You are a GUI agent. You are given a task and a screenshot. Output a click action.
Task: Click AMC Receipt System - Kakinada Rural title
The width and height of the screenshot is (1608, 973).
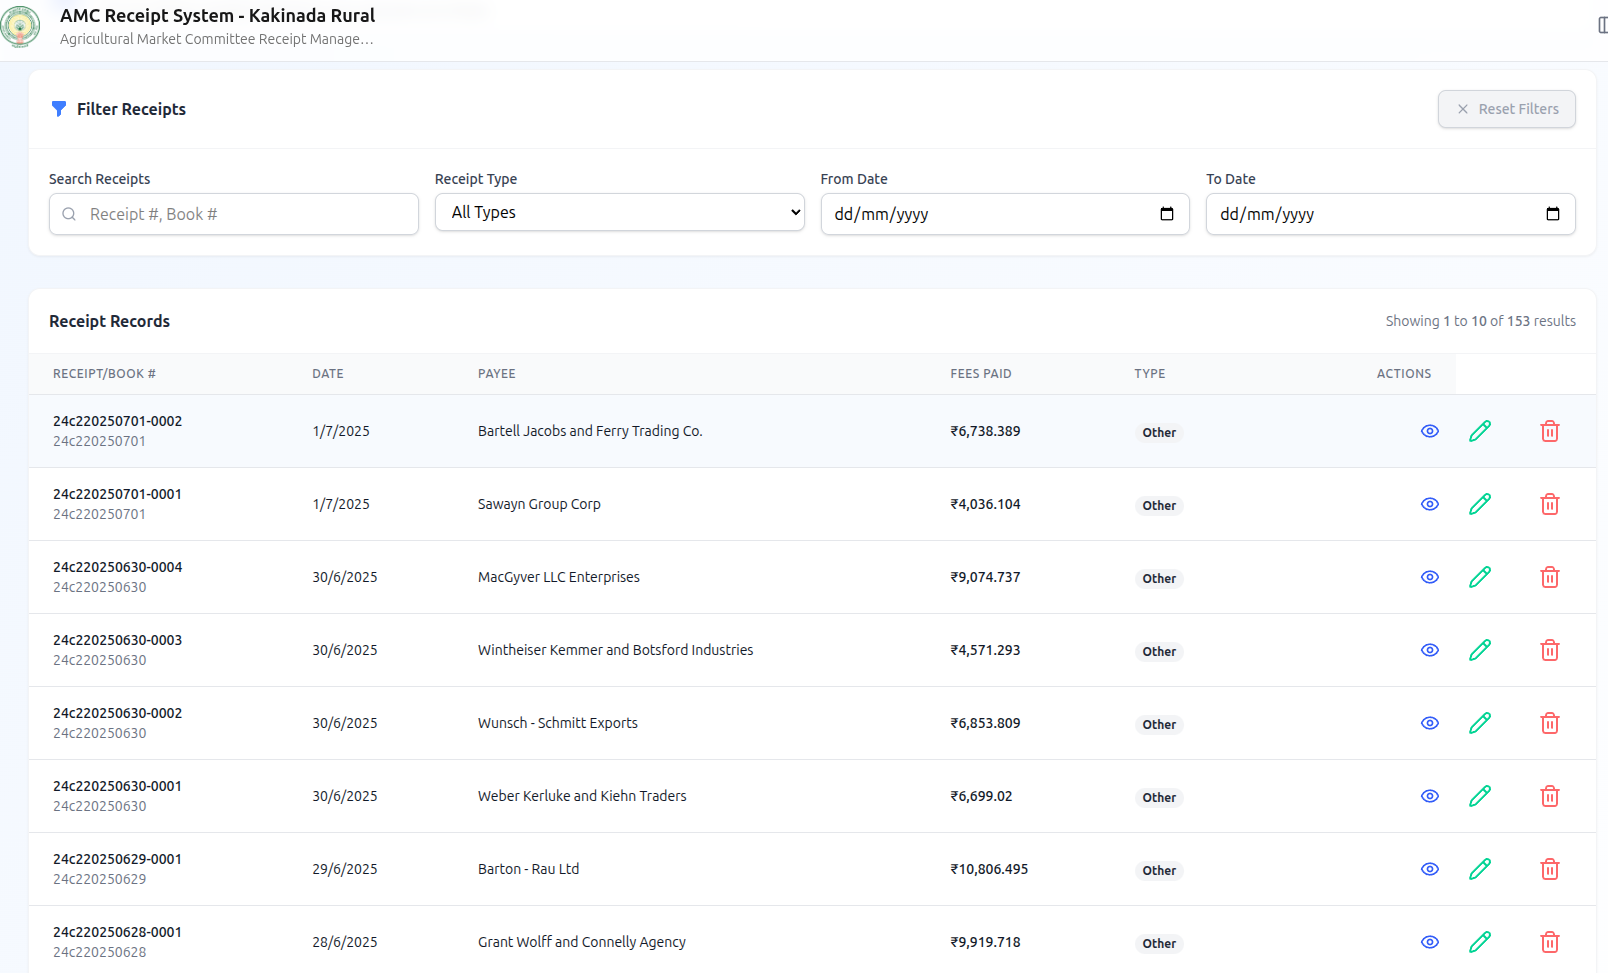[218, 16]
